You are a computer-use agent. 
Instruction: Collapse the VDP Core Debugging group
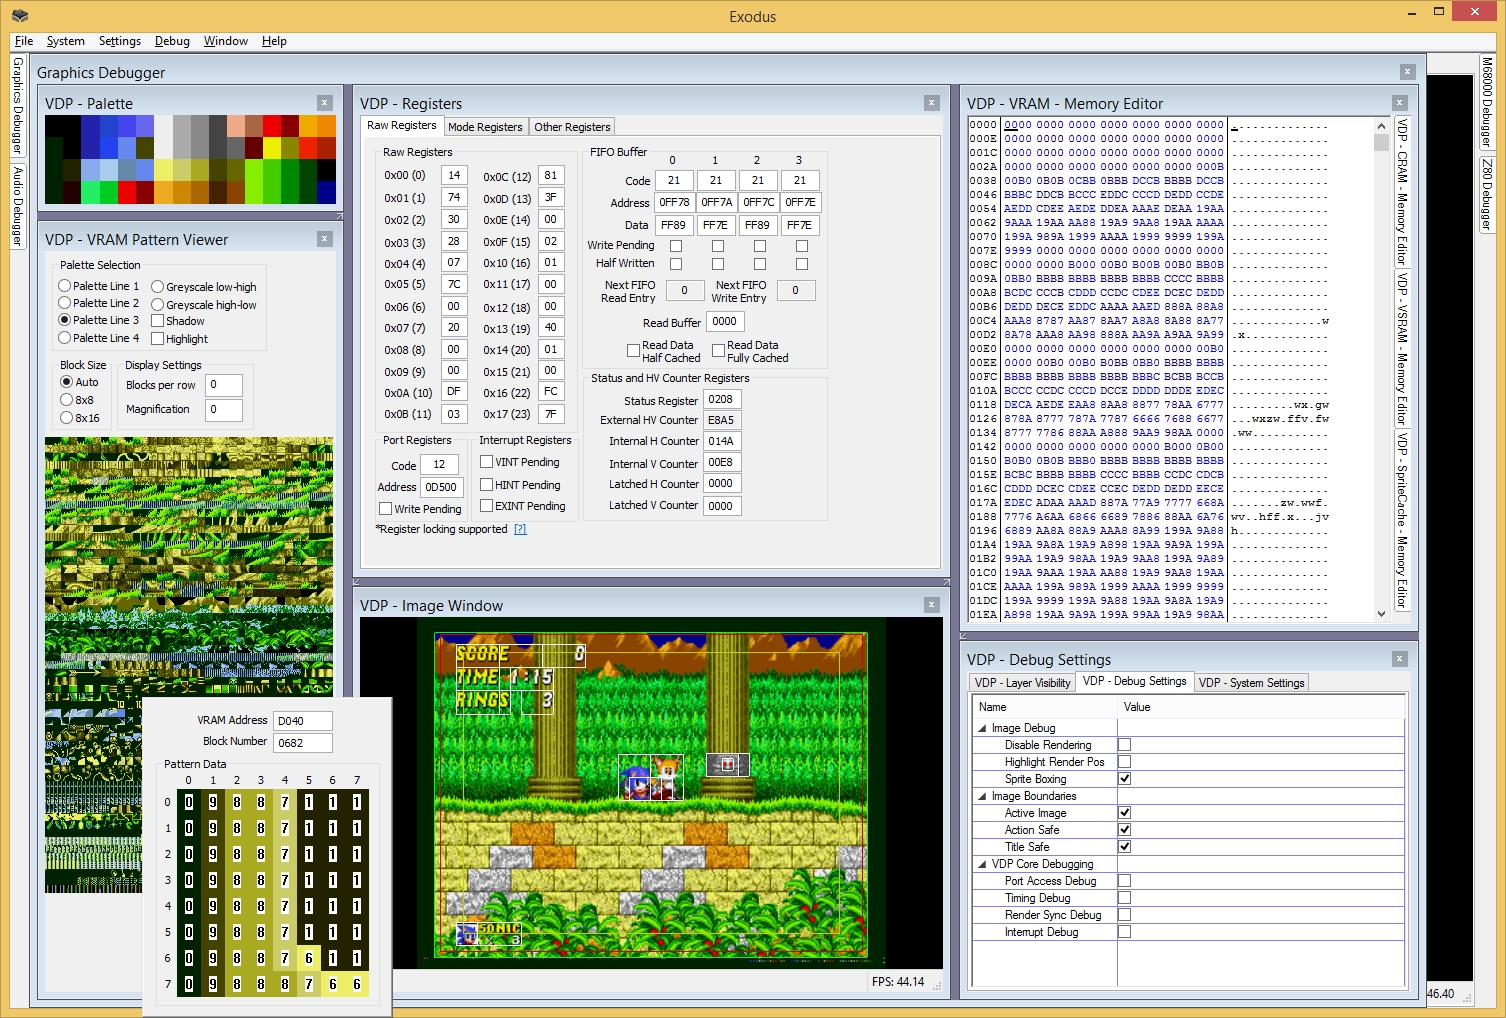(982, 864)
